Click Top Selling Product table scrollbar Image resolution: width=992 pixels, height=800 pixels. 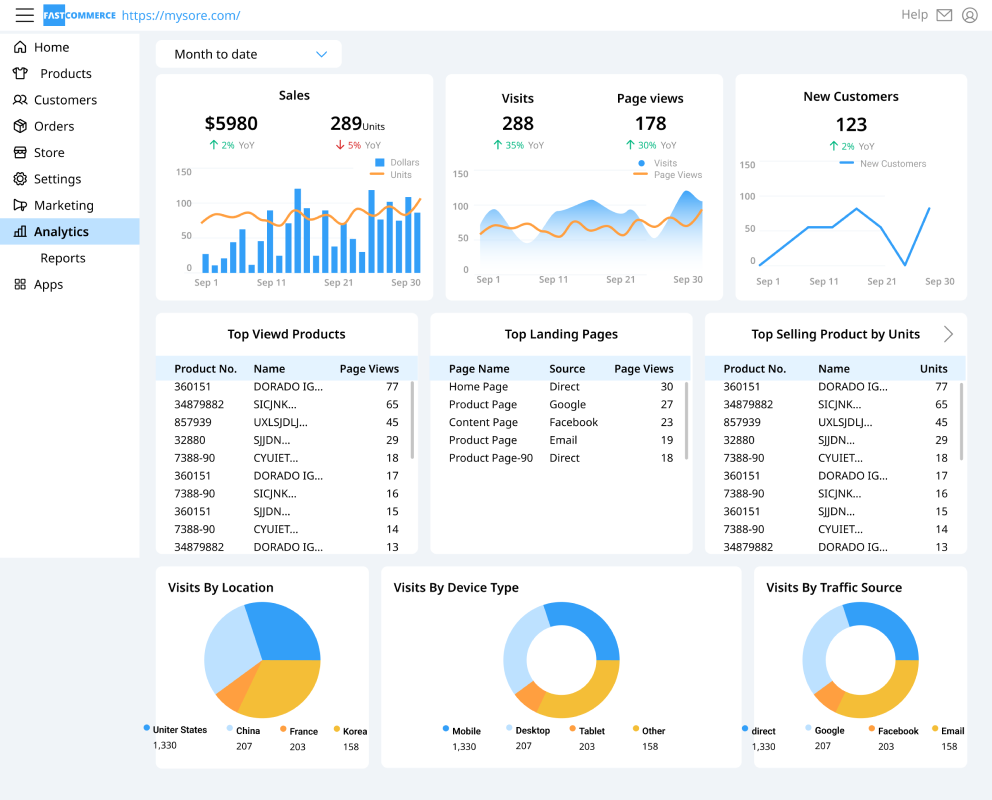(x=962, y=419)
